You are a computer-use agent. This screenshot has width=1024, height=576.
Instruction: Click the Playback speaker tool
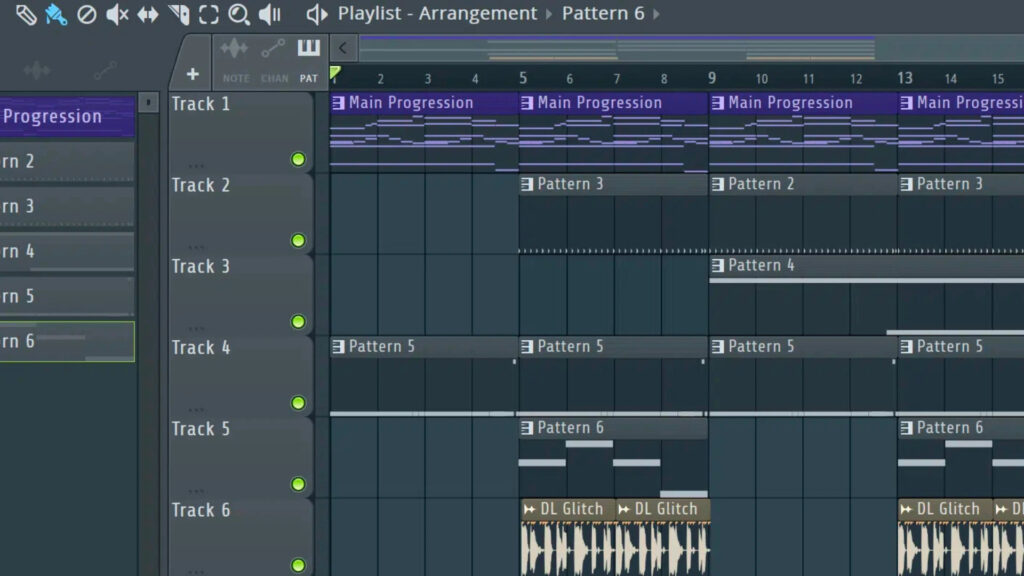269,14
